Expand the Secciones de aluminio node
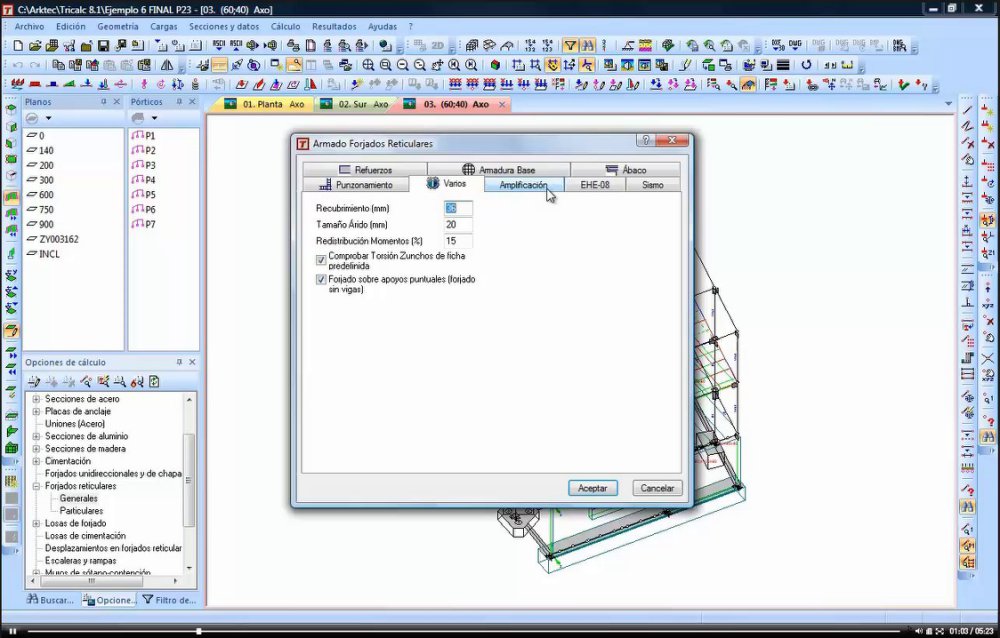The width and height of the screenshot is (1000, 638). (36, 436)
